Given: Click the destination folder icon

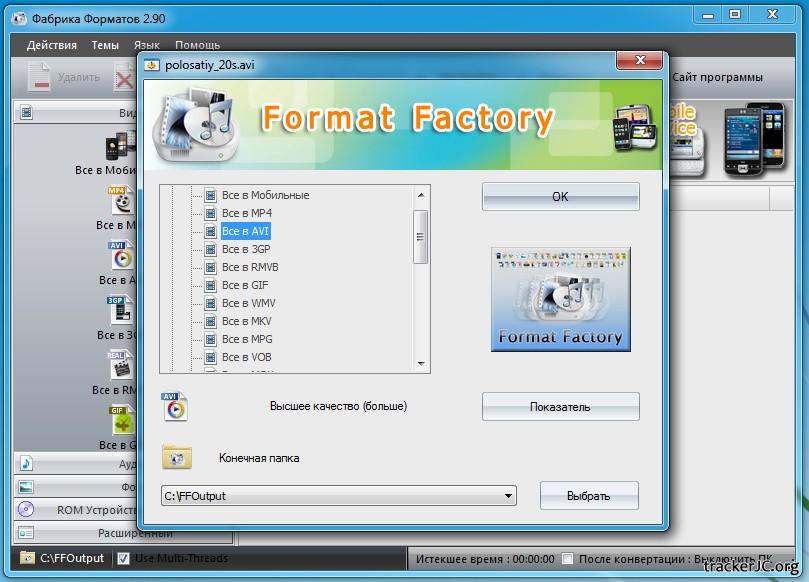Looking at the screenshot, I should pos(176,457).
